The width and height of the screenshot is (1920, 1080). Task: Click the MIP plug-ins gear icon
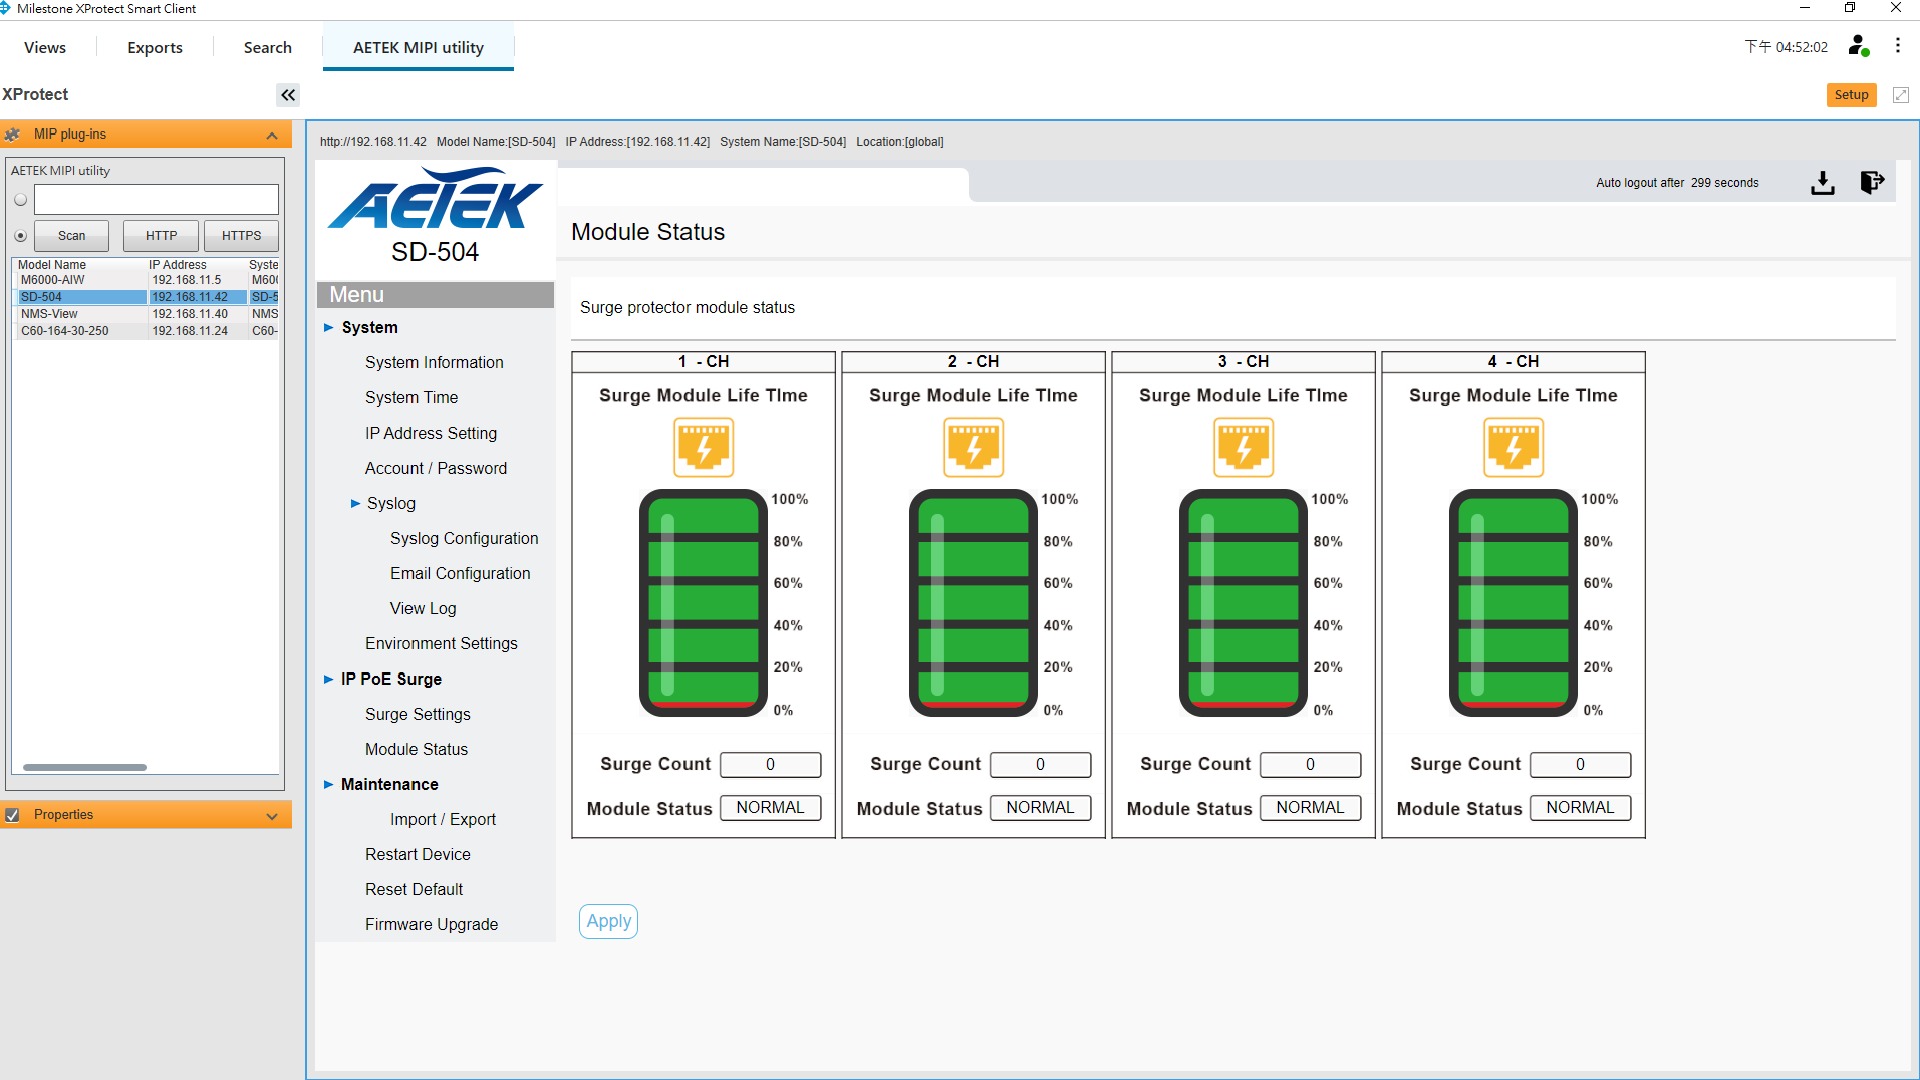pyautogui.click(x=14, y=134)
